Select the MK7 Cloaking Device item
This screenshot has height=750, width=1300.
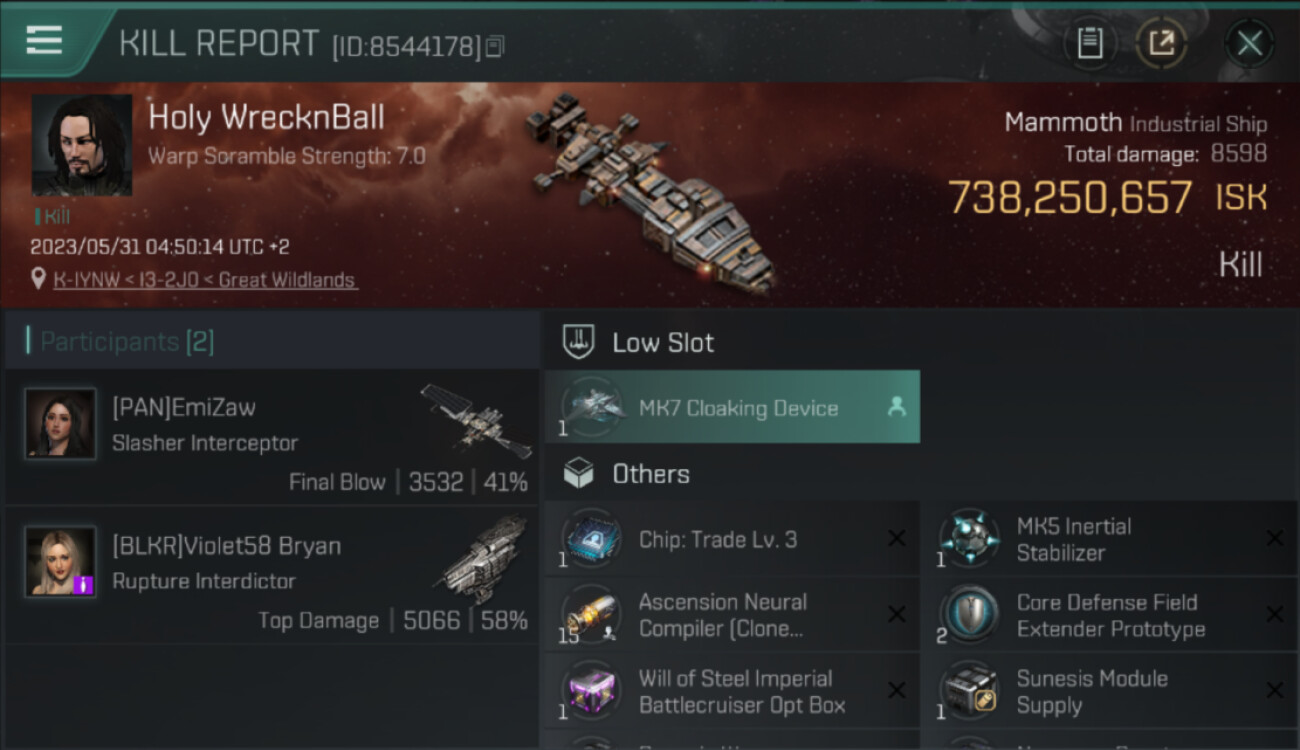(x=732, y=407)
